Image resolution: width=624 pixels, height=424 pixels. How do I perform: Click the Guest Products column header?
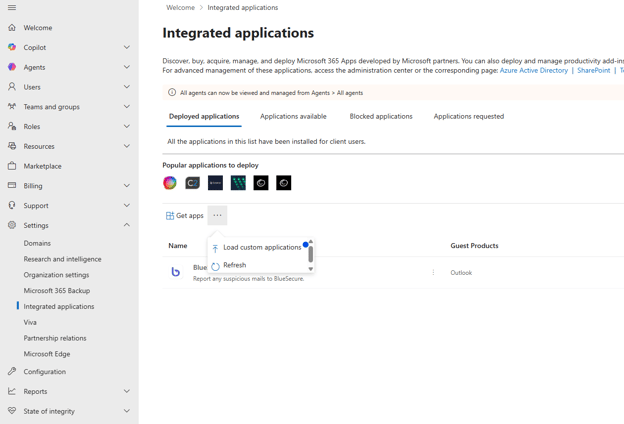pos(474,246)
